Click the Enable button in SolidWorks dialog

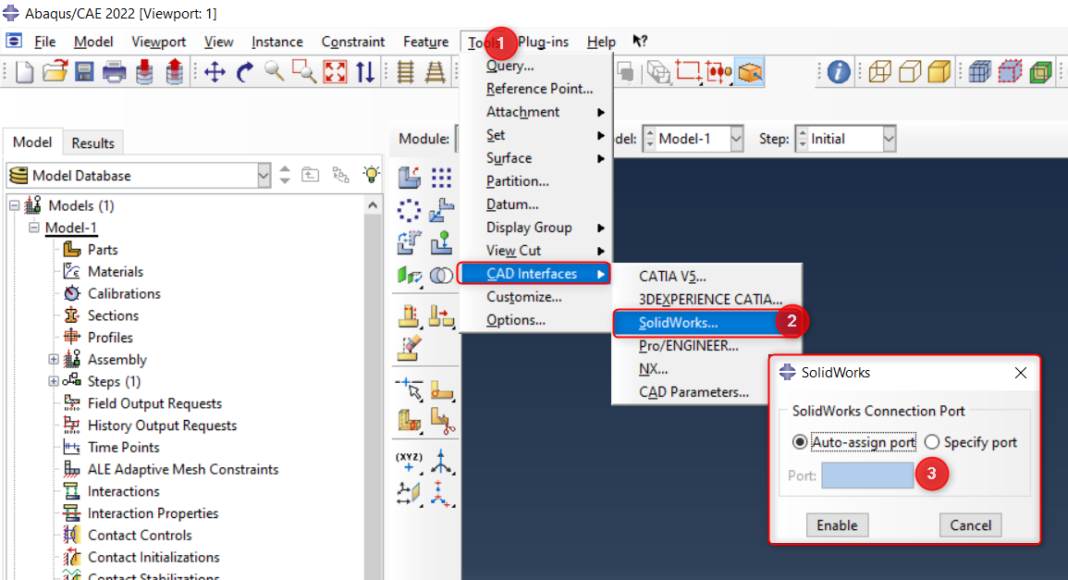(x=837, y=525)
